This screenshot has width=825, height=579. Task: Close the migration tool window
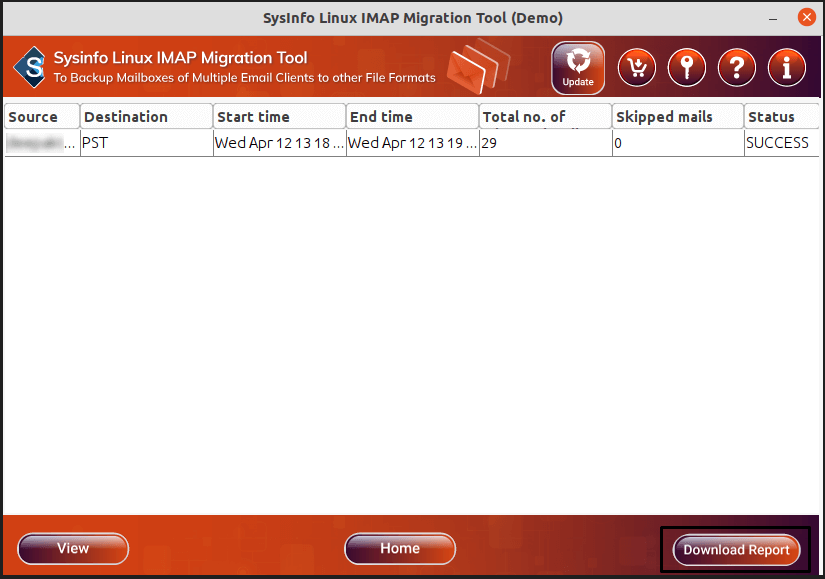point(807,17)
